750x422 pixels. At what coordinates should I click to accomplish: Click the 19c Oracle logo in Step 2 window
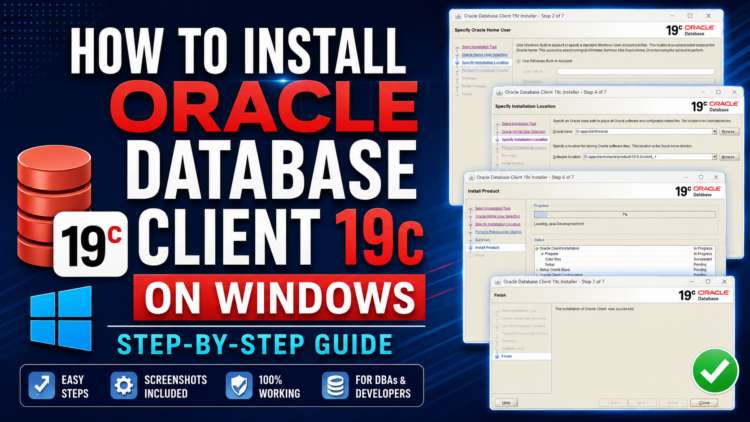pos(691,30)
